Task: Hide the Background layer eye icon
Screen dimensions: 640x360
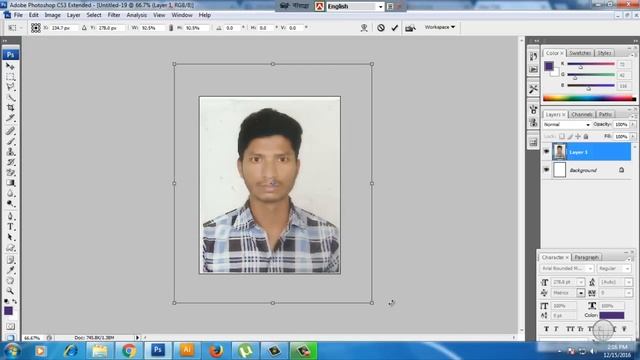Action: pos(546,170)
